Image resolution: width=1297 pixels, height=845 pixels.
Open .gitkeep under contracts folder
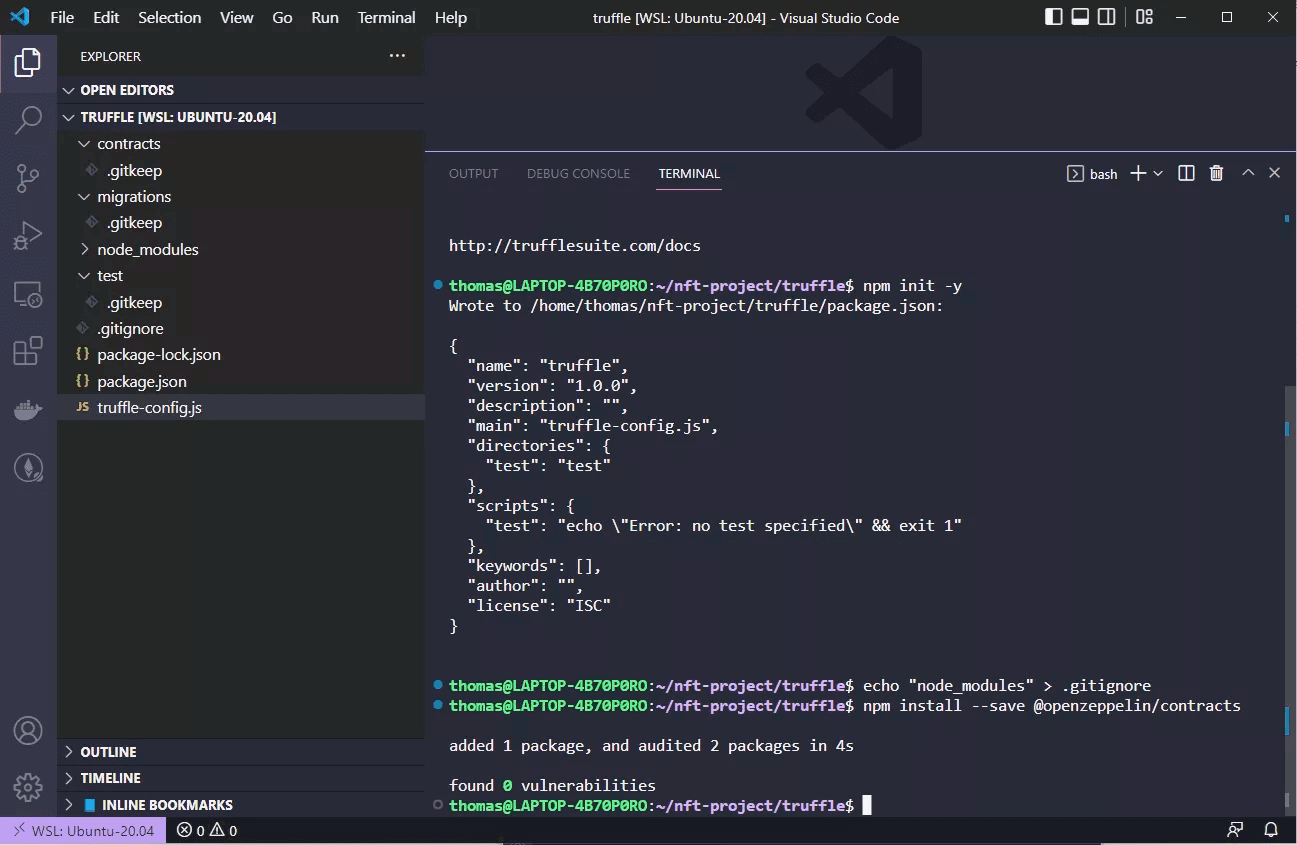tap(241, 171)
